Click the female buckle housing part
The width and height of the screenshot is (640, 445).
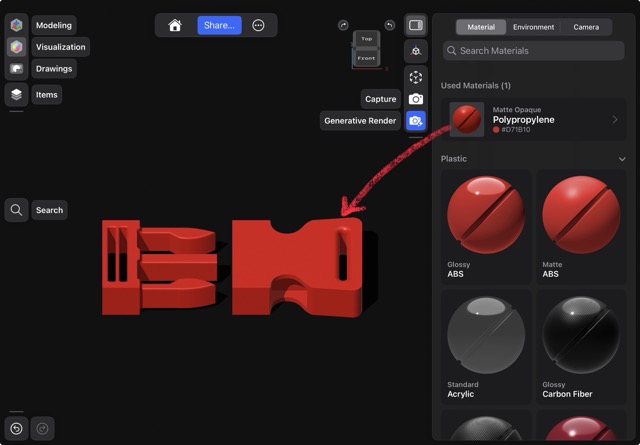297,267
